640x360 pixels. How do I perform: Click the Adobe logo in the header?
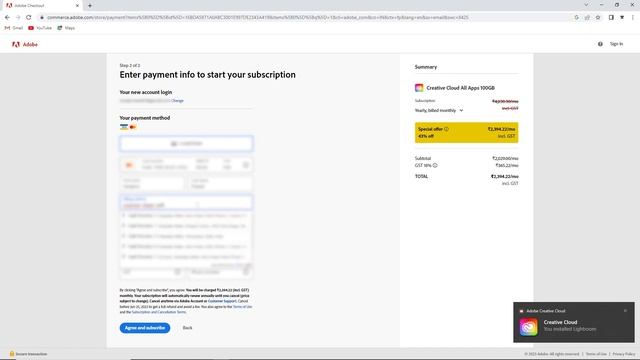(x=24, y=44)
